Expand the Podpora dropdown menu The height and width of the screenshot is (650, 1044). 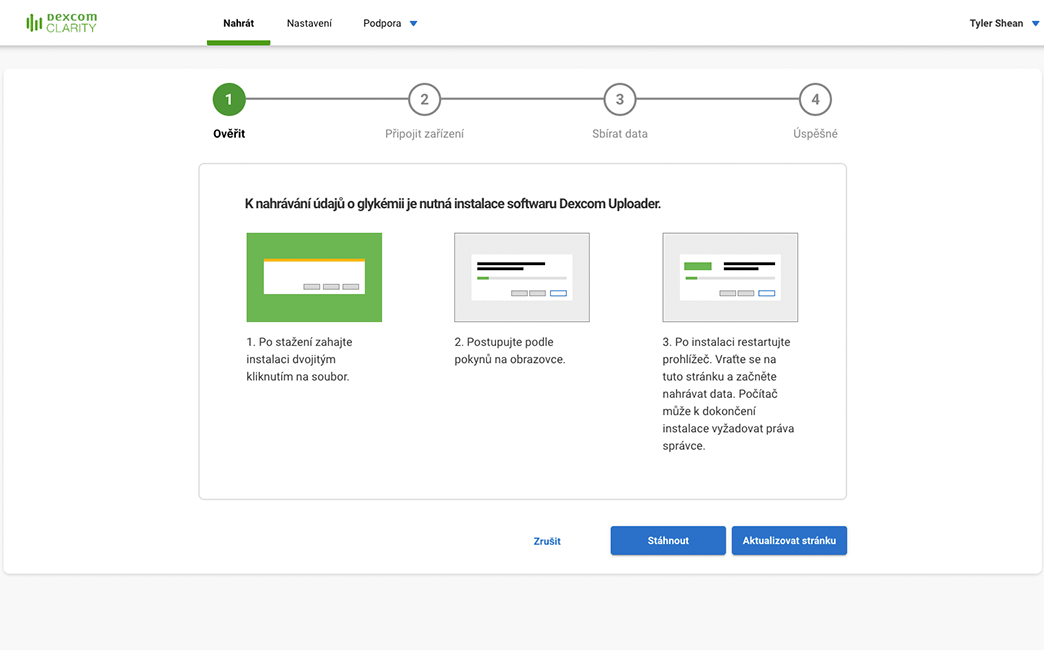click(x=382, y=23)
